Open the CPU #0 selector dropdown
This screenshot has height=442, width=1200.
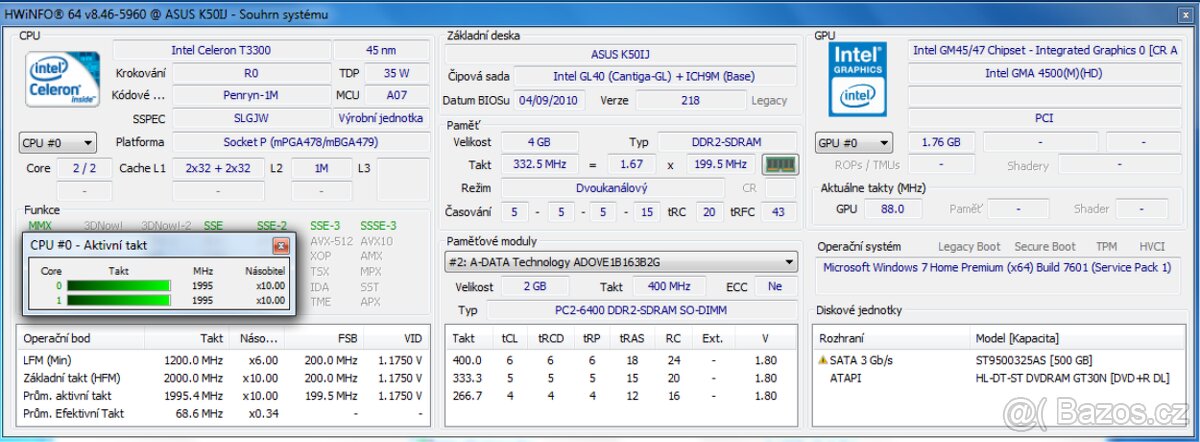coord(58,143)
